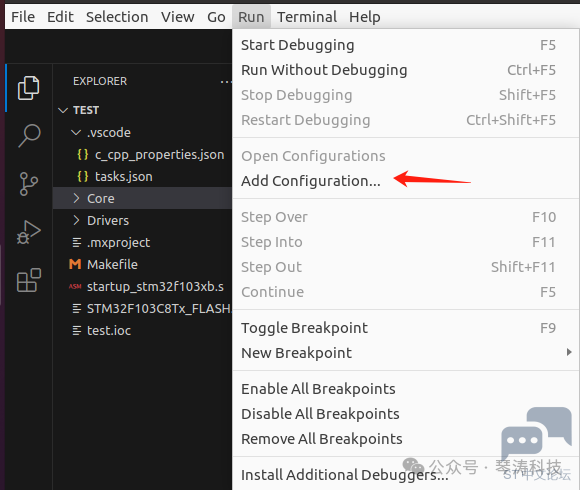Open the Source Control view icon
Image resolution: width=580 pixels, height=490 pixels.
click(28, 184)
